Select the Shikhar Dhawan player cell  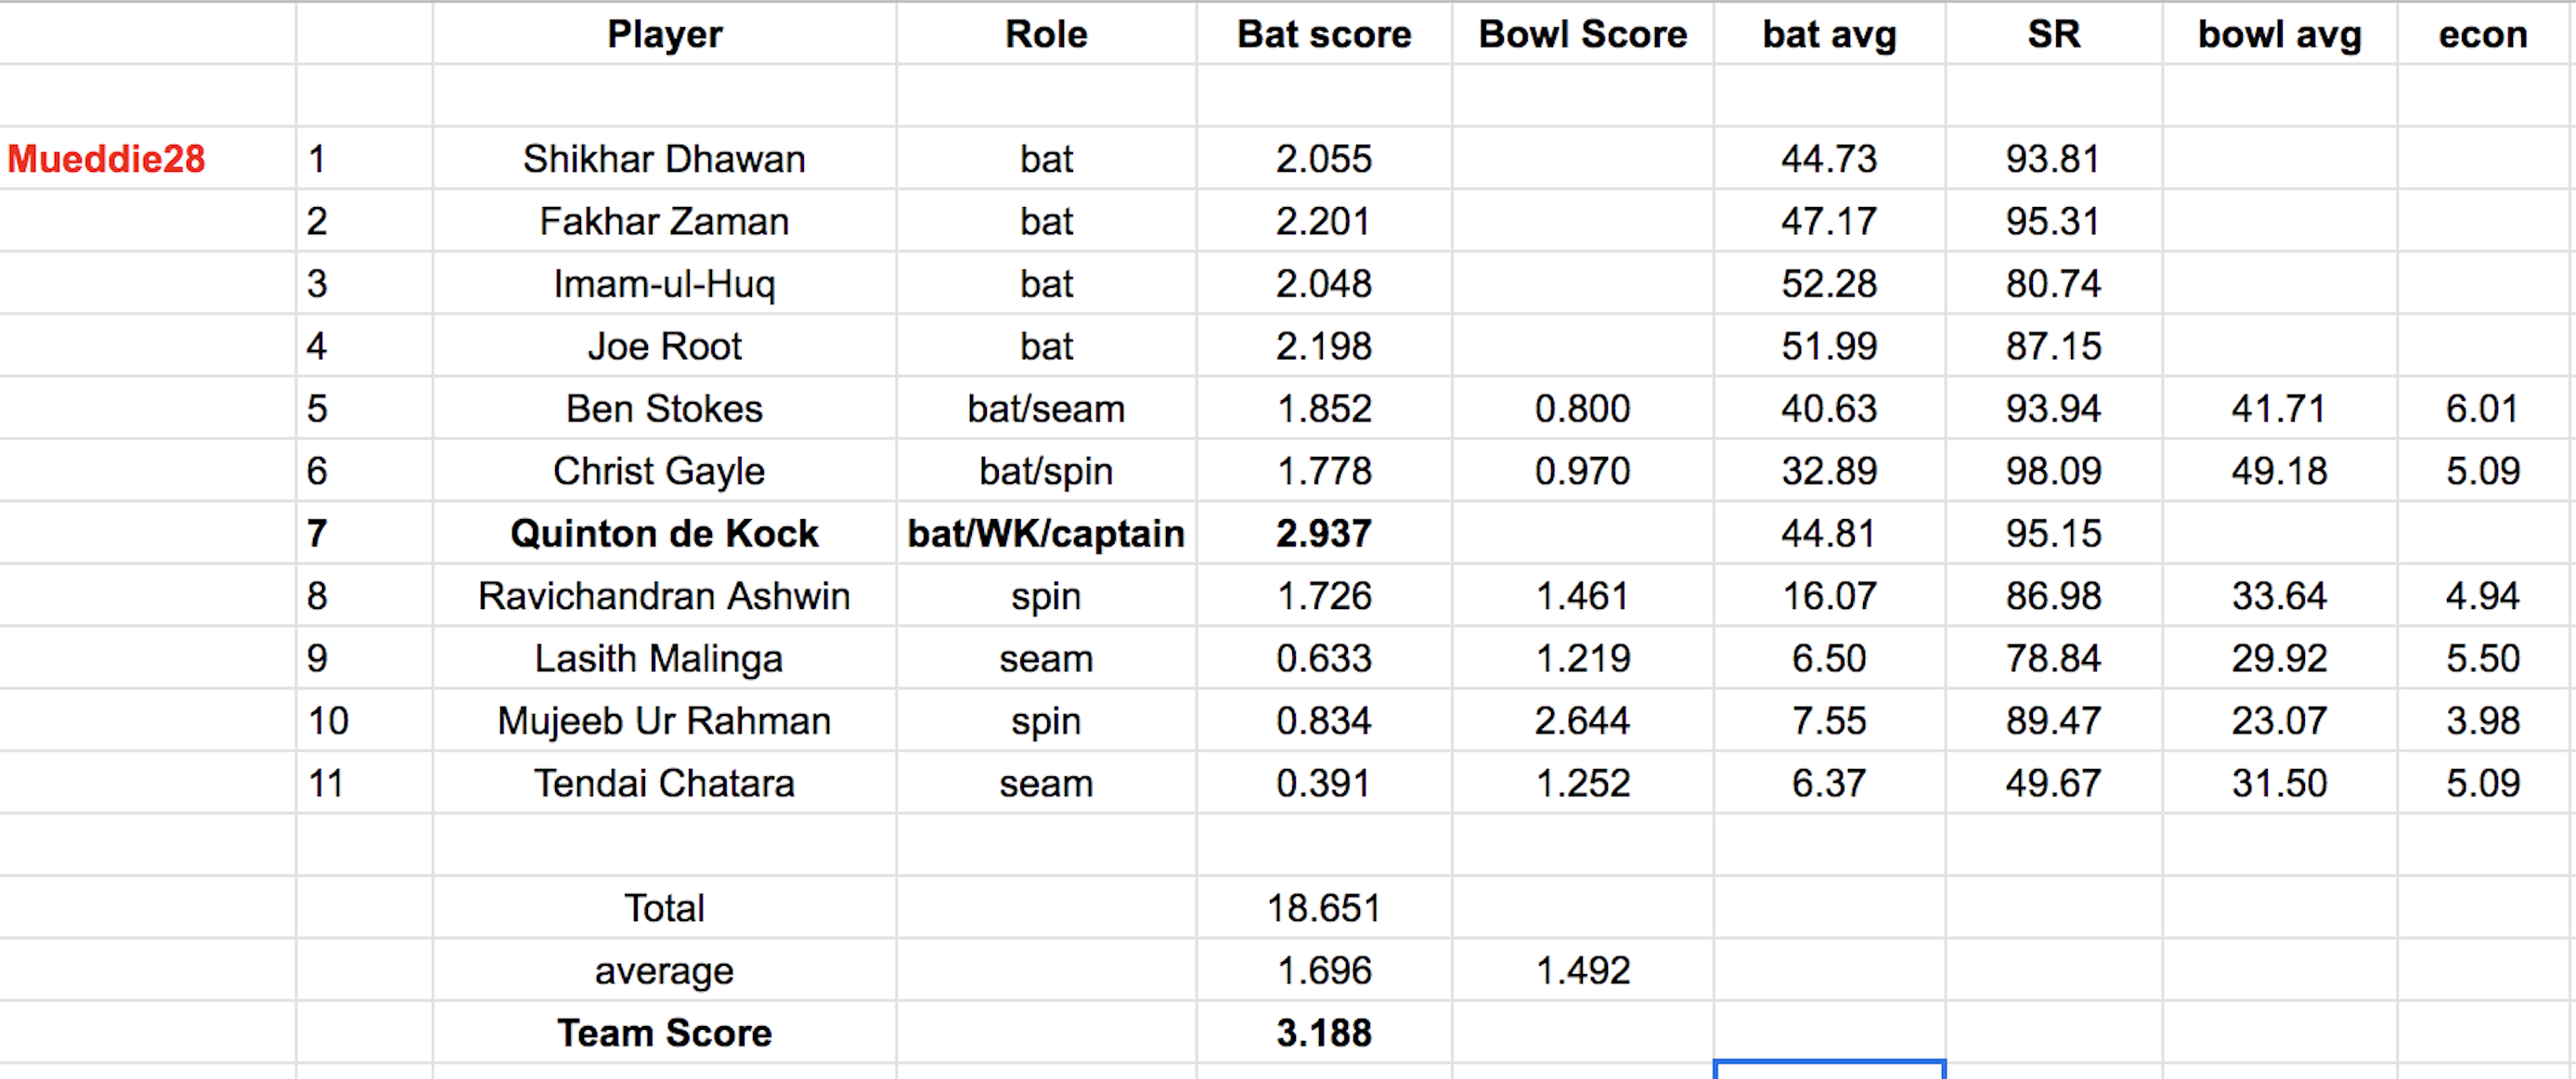pos(664,159)
